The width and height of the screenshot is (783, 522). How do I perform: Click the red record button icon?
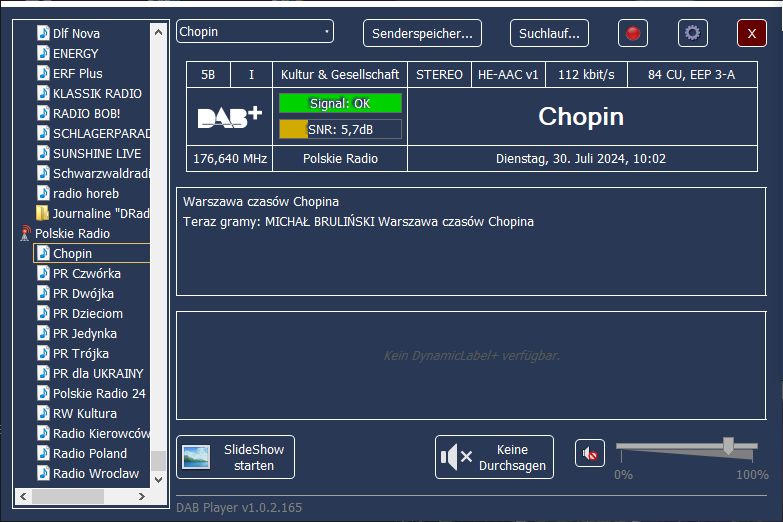pyautogui.click(x=632, y=33)
